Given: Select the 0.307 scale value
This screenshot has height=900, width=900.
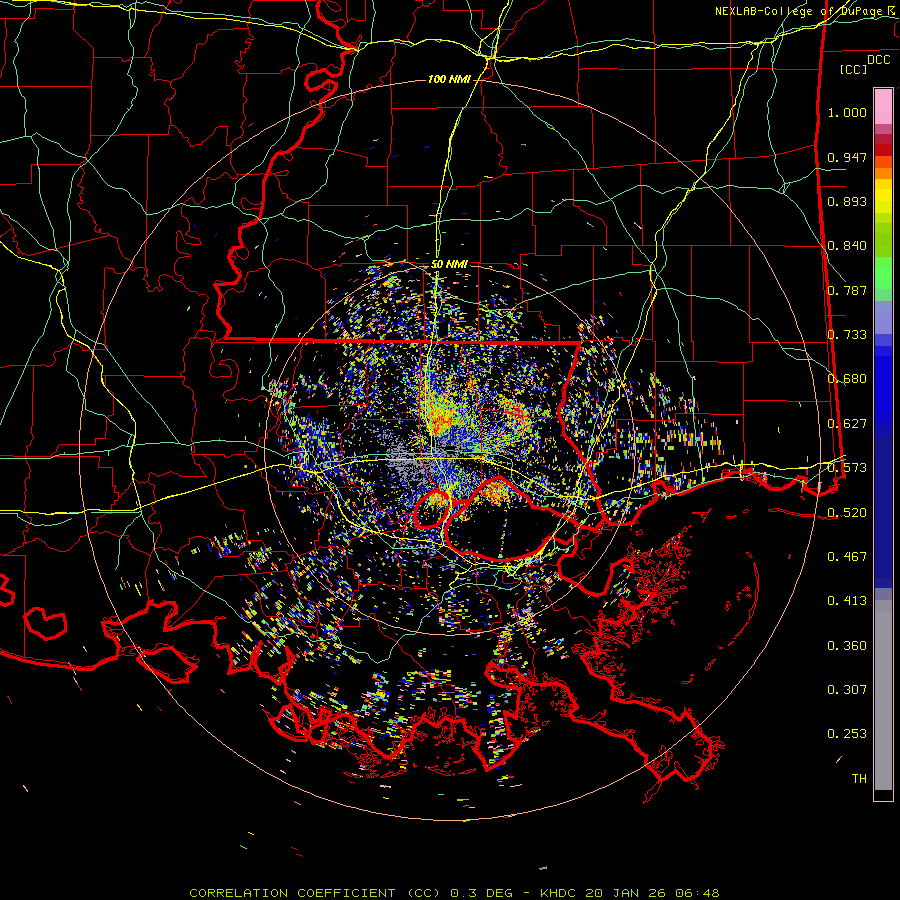Looking at the screenshot, I should tap(847, 690).
